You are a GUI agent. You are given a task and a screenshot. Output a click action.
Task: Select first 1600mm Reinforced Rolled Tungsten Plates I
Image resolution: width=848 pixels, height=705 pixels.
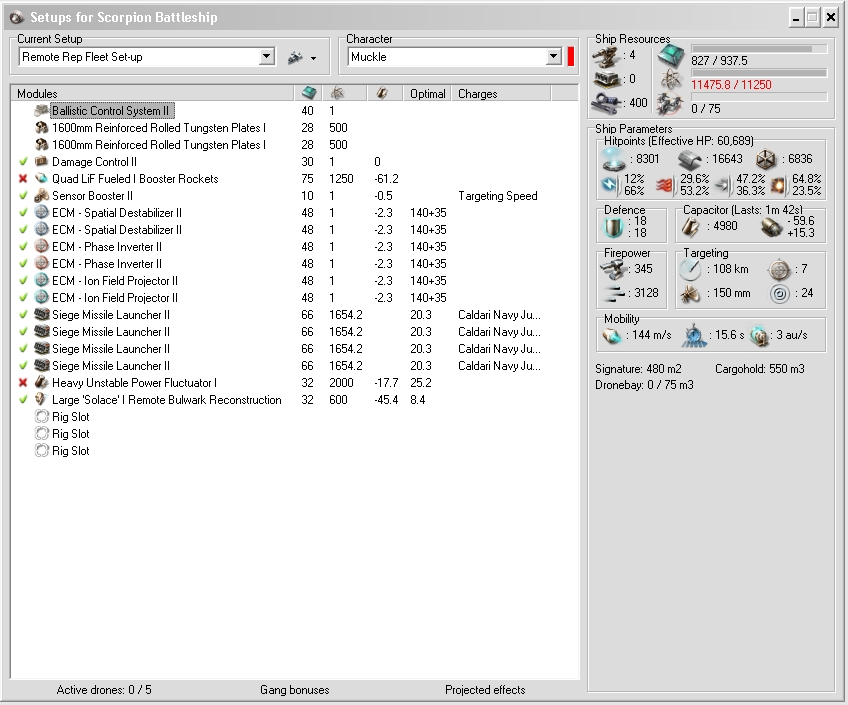159,128
